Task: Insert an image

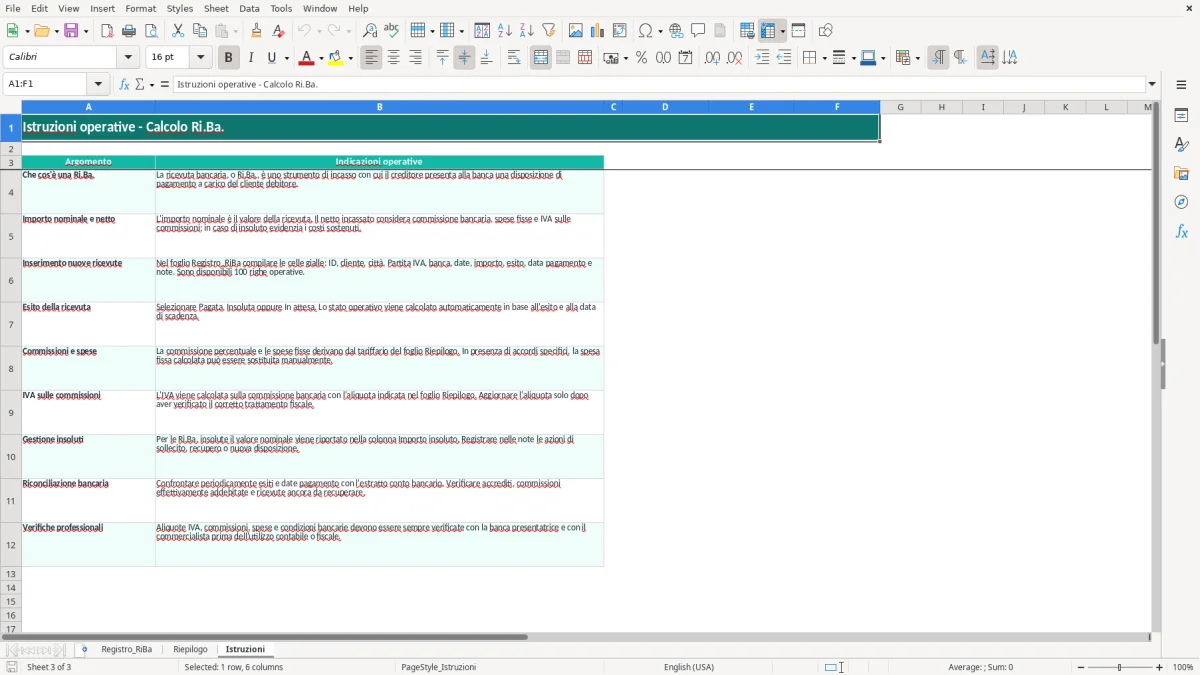Action: pyautogui.click(x=576, y=31)
